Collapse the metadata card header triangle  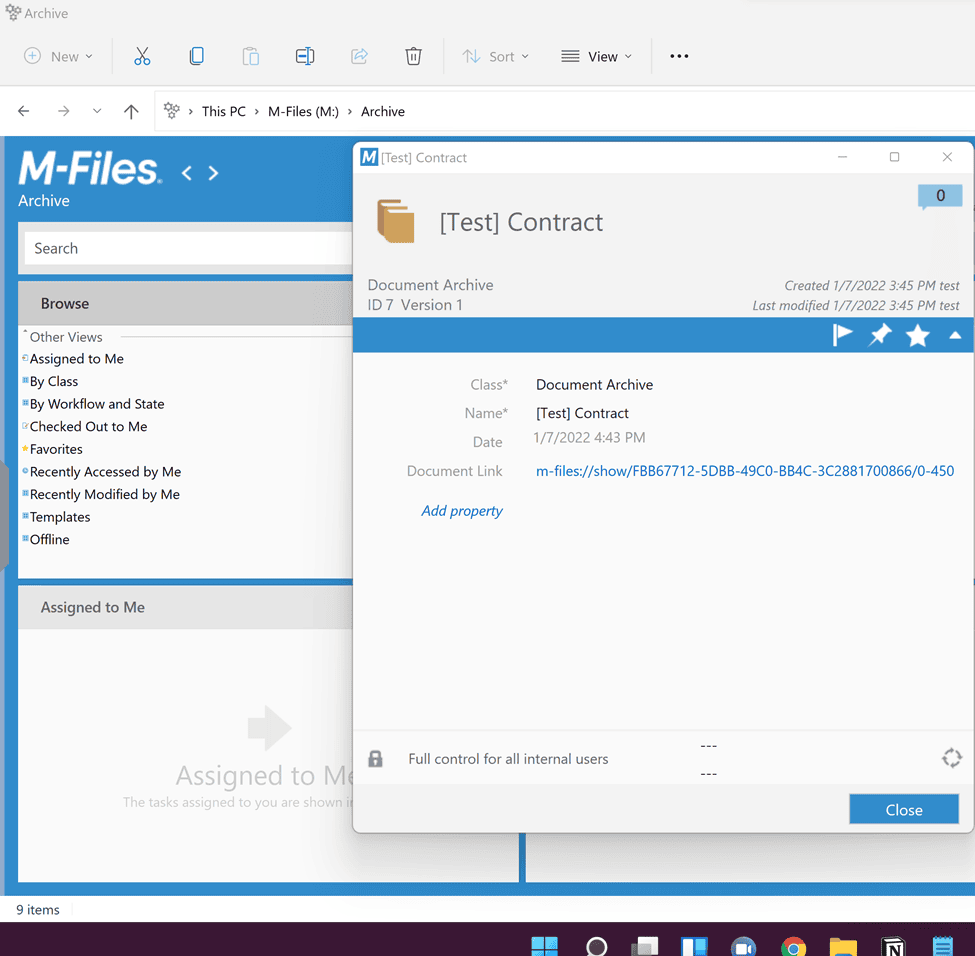pos(955,335)
